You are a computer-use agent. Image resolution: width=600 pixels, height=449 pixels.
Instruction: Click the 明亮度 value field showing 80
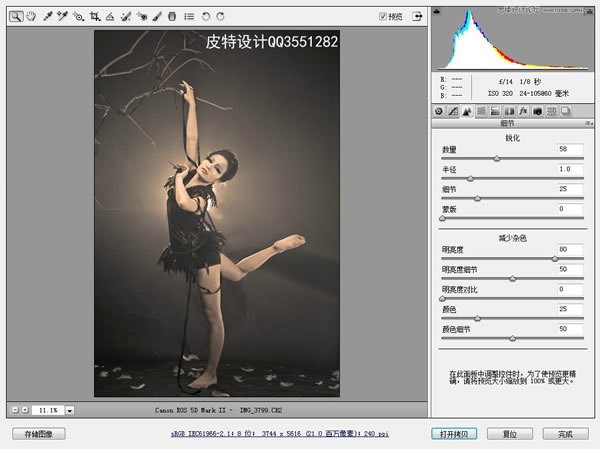coord(570,250)
